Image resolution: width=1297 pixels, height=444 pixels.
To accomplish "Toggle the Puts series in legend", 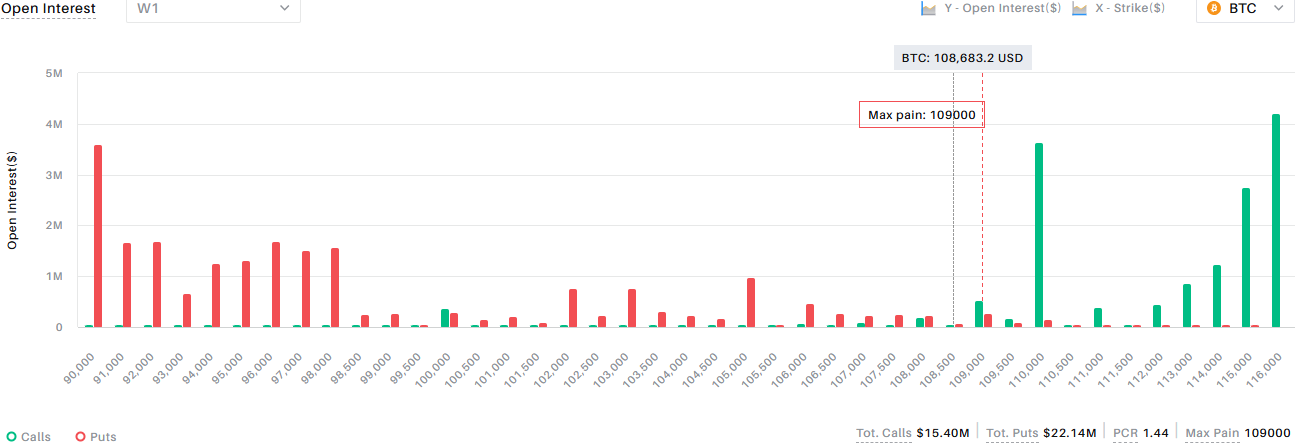I will click(x=96, y=437).
